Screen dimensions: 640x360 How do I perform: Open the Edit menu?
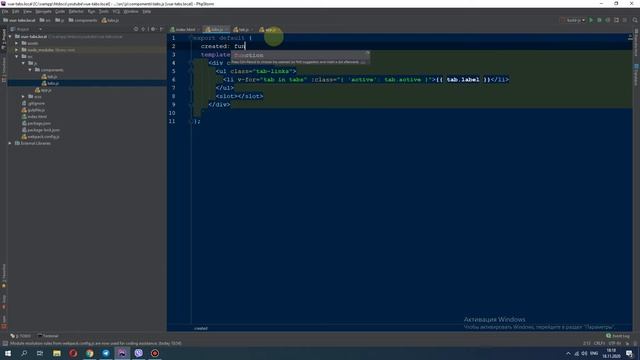click(16, 11)
